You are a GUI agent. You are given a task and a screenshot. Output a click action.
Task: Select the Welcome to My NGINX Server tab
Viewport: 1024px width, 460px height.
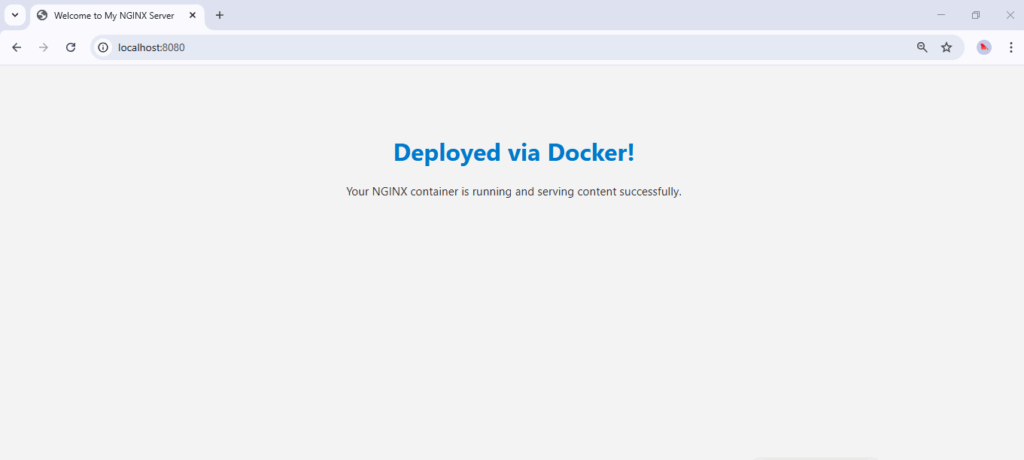click(x=115, y=15)
